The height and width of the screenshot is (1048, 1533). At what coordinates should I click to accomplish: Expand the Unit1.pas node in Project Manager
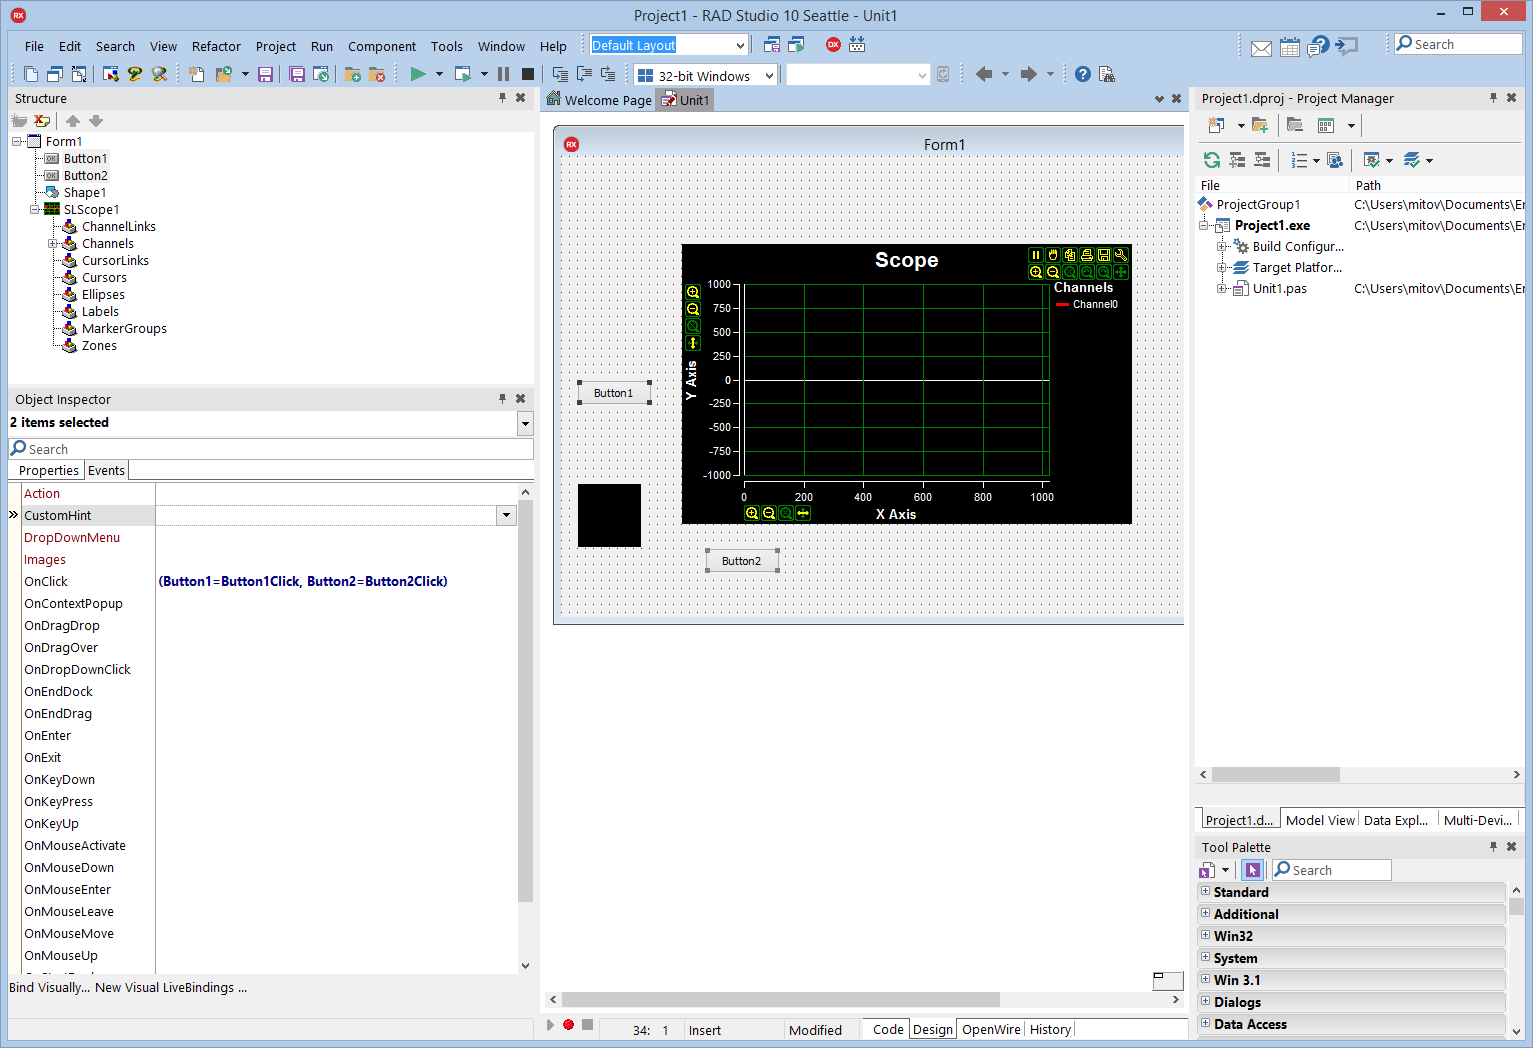pos(1222,288)
